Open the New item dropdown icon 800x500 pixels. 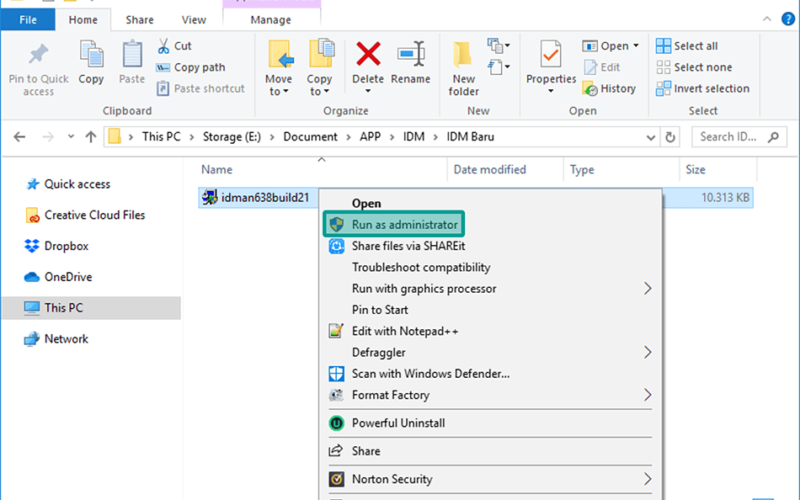(x=498, y=46)
